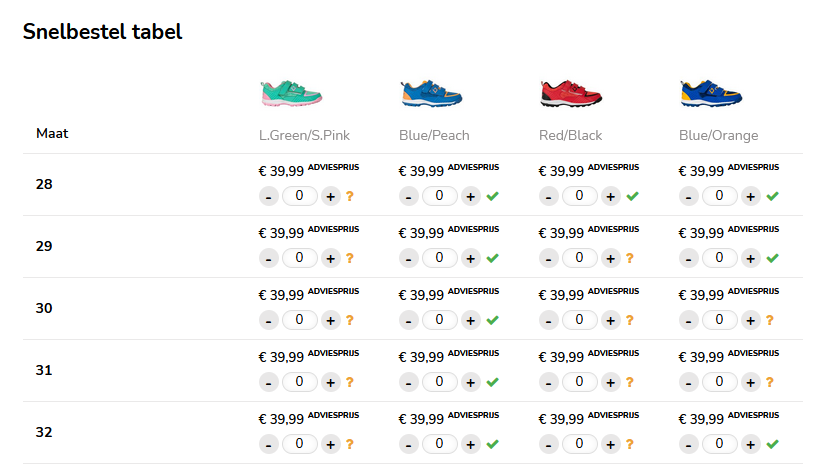Screen dimensions: 813x466
Task: Click quantity field for size 29 L.Green/S.Pink
Action: pyautogui.click(x=300, y=258)
